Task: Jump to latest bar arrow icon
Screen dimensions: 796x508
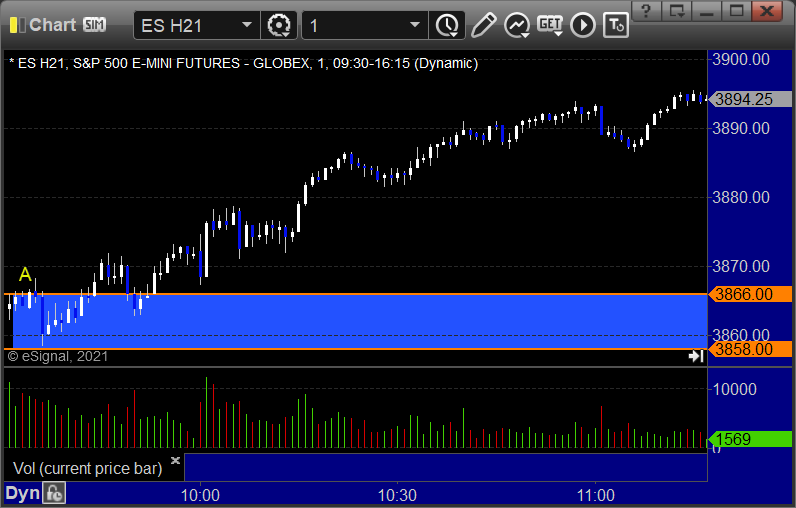Action: pyautogui.click(x=696, y=356)
